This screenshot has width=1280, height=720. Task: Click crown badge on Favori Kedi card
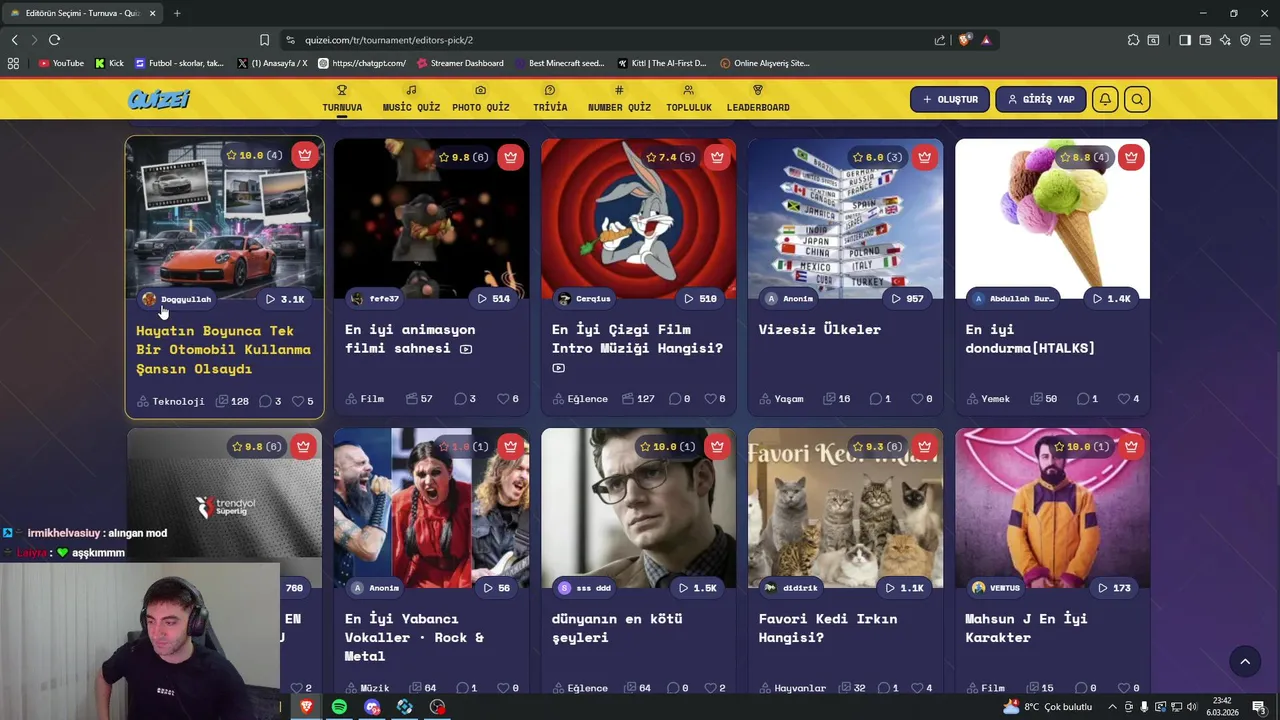924,446
